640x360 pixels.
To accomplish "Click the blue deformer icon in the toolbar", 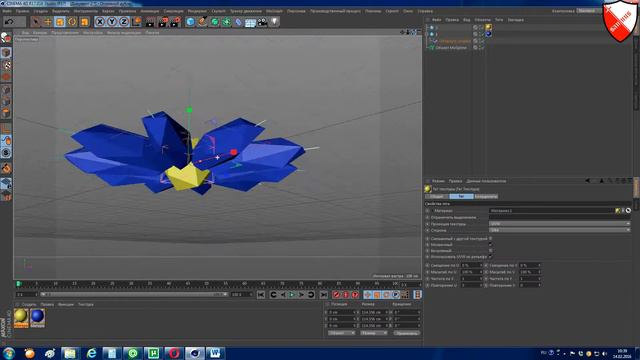I will 238,22.
